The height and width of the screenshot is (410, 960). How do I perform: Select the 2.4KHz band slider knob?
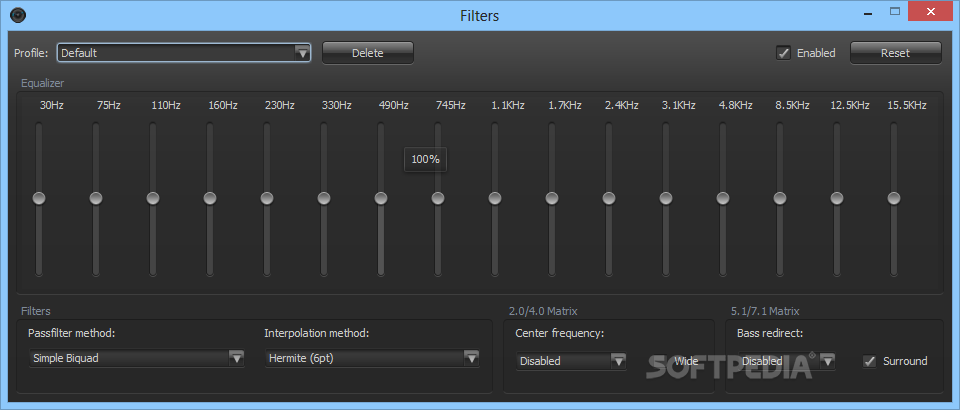click(x=609, y=198)
